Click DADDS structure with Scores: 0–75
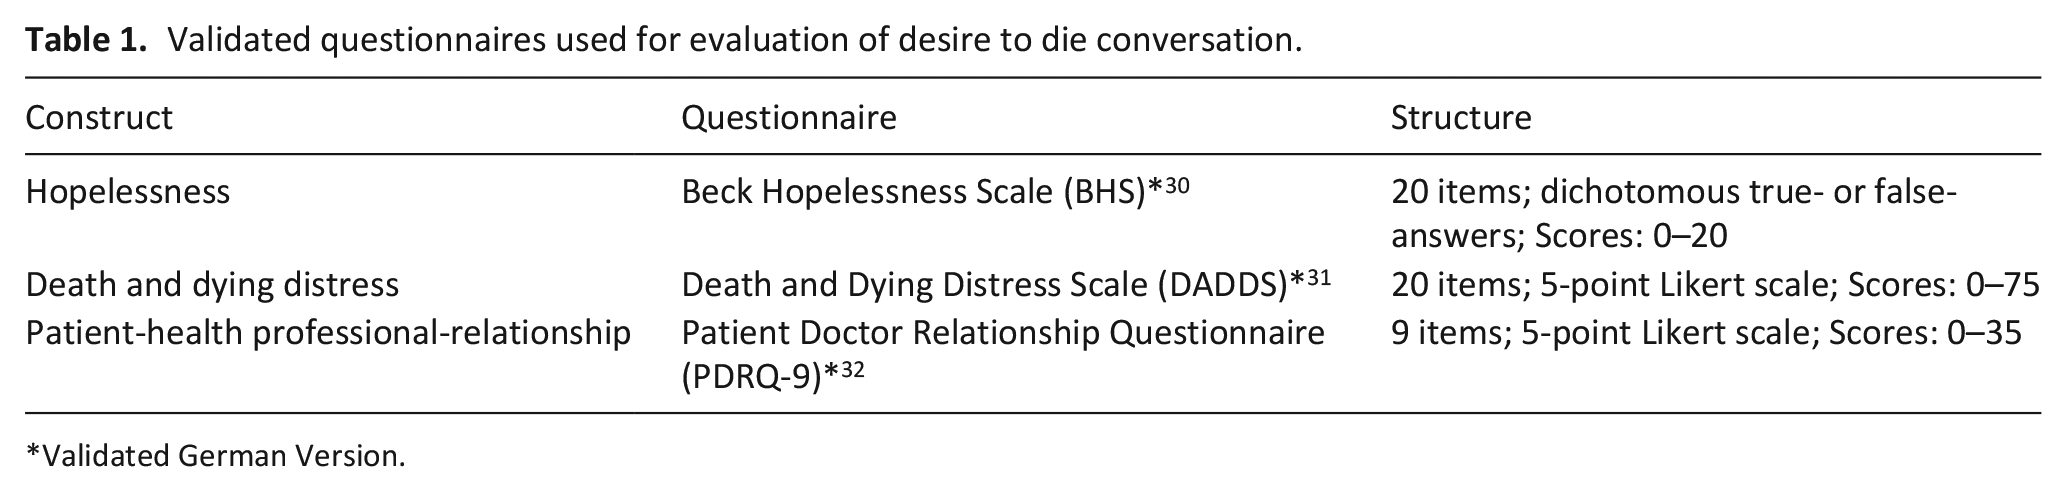The width and height of the screenshot is (2067, 492). (1715, 285)
